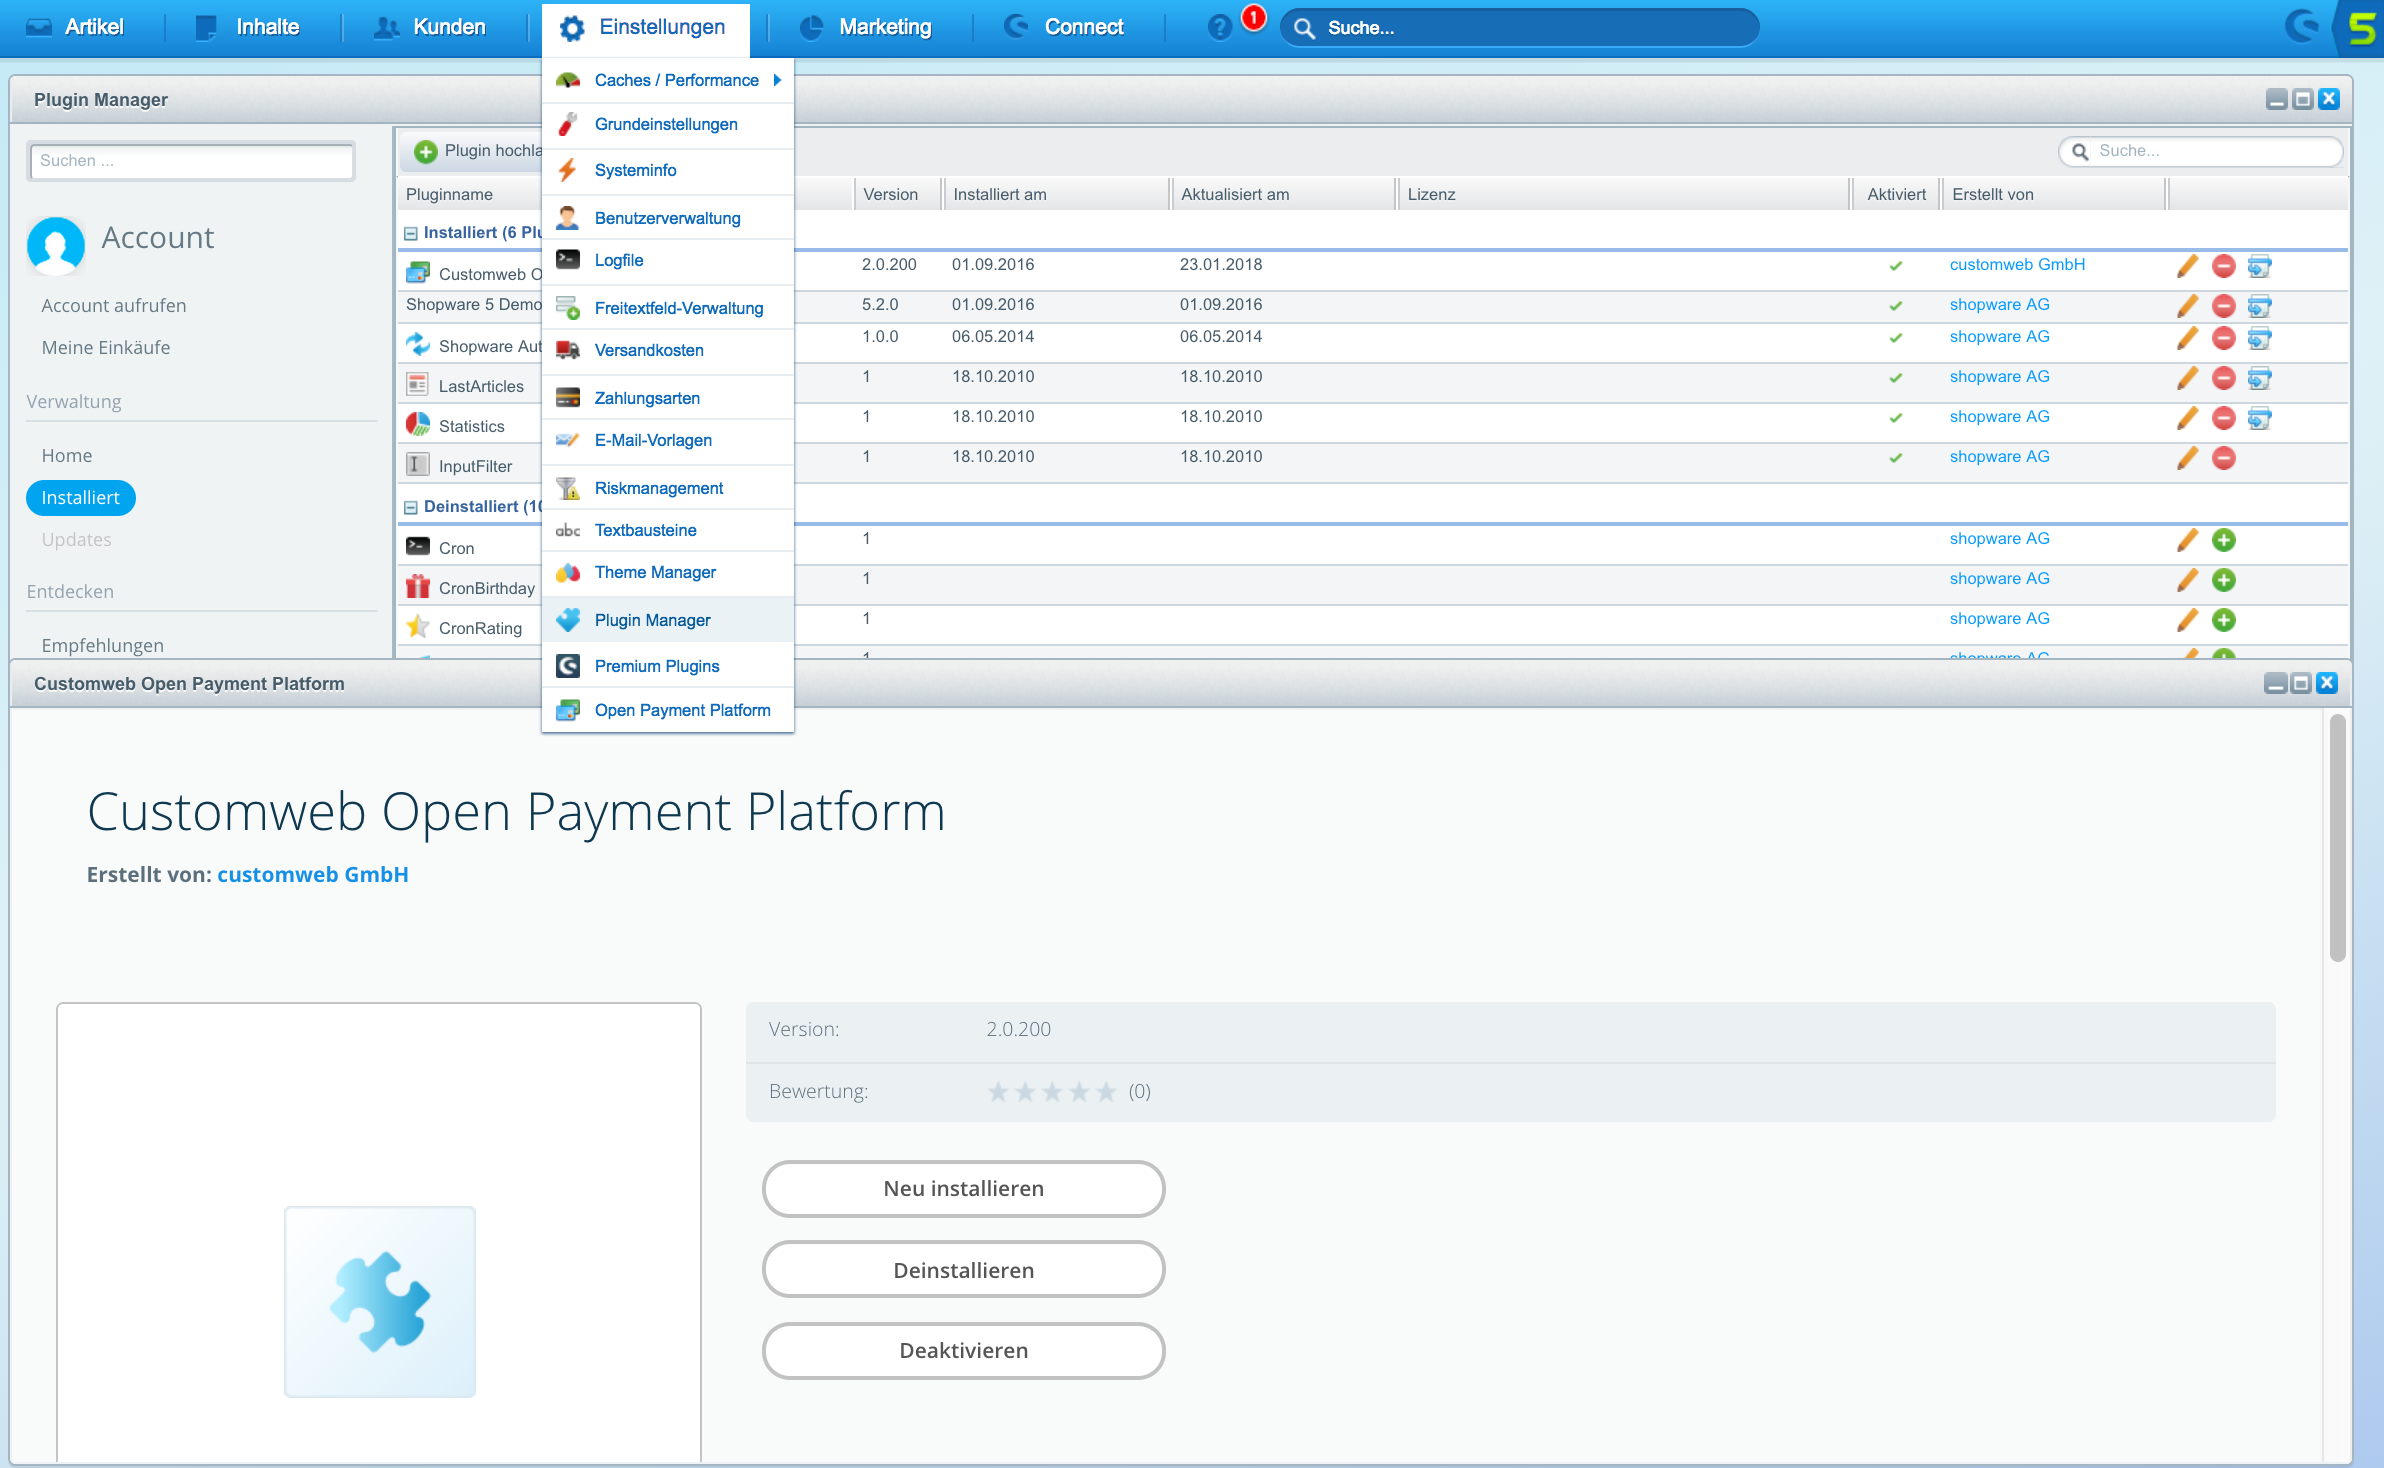Open the notification badge showing 1
The image size is (2384, 1468).
coord(1253,17)
